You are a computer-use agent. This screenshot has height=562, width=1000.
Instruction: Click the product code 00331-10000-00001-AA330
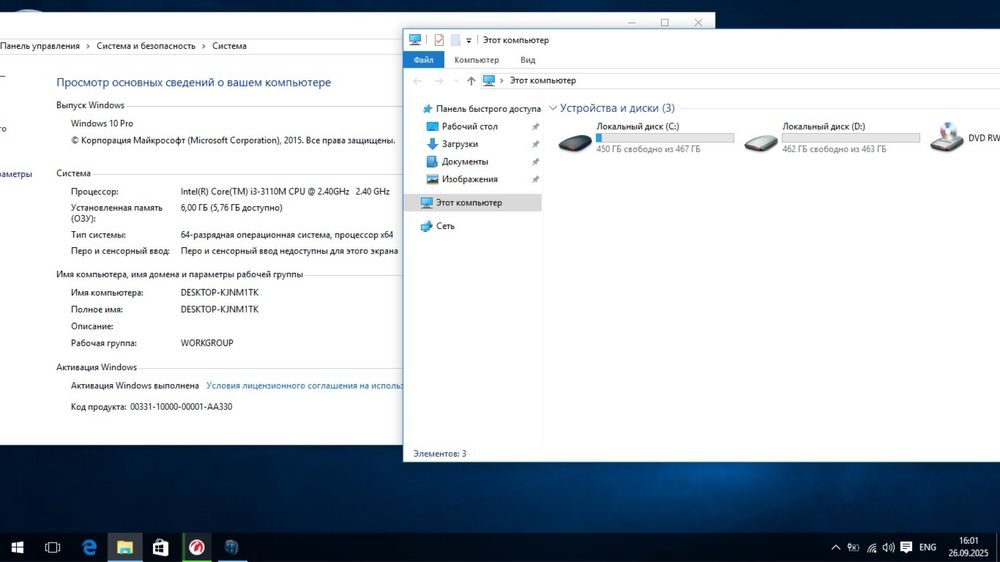click(181, 406)
